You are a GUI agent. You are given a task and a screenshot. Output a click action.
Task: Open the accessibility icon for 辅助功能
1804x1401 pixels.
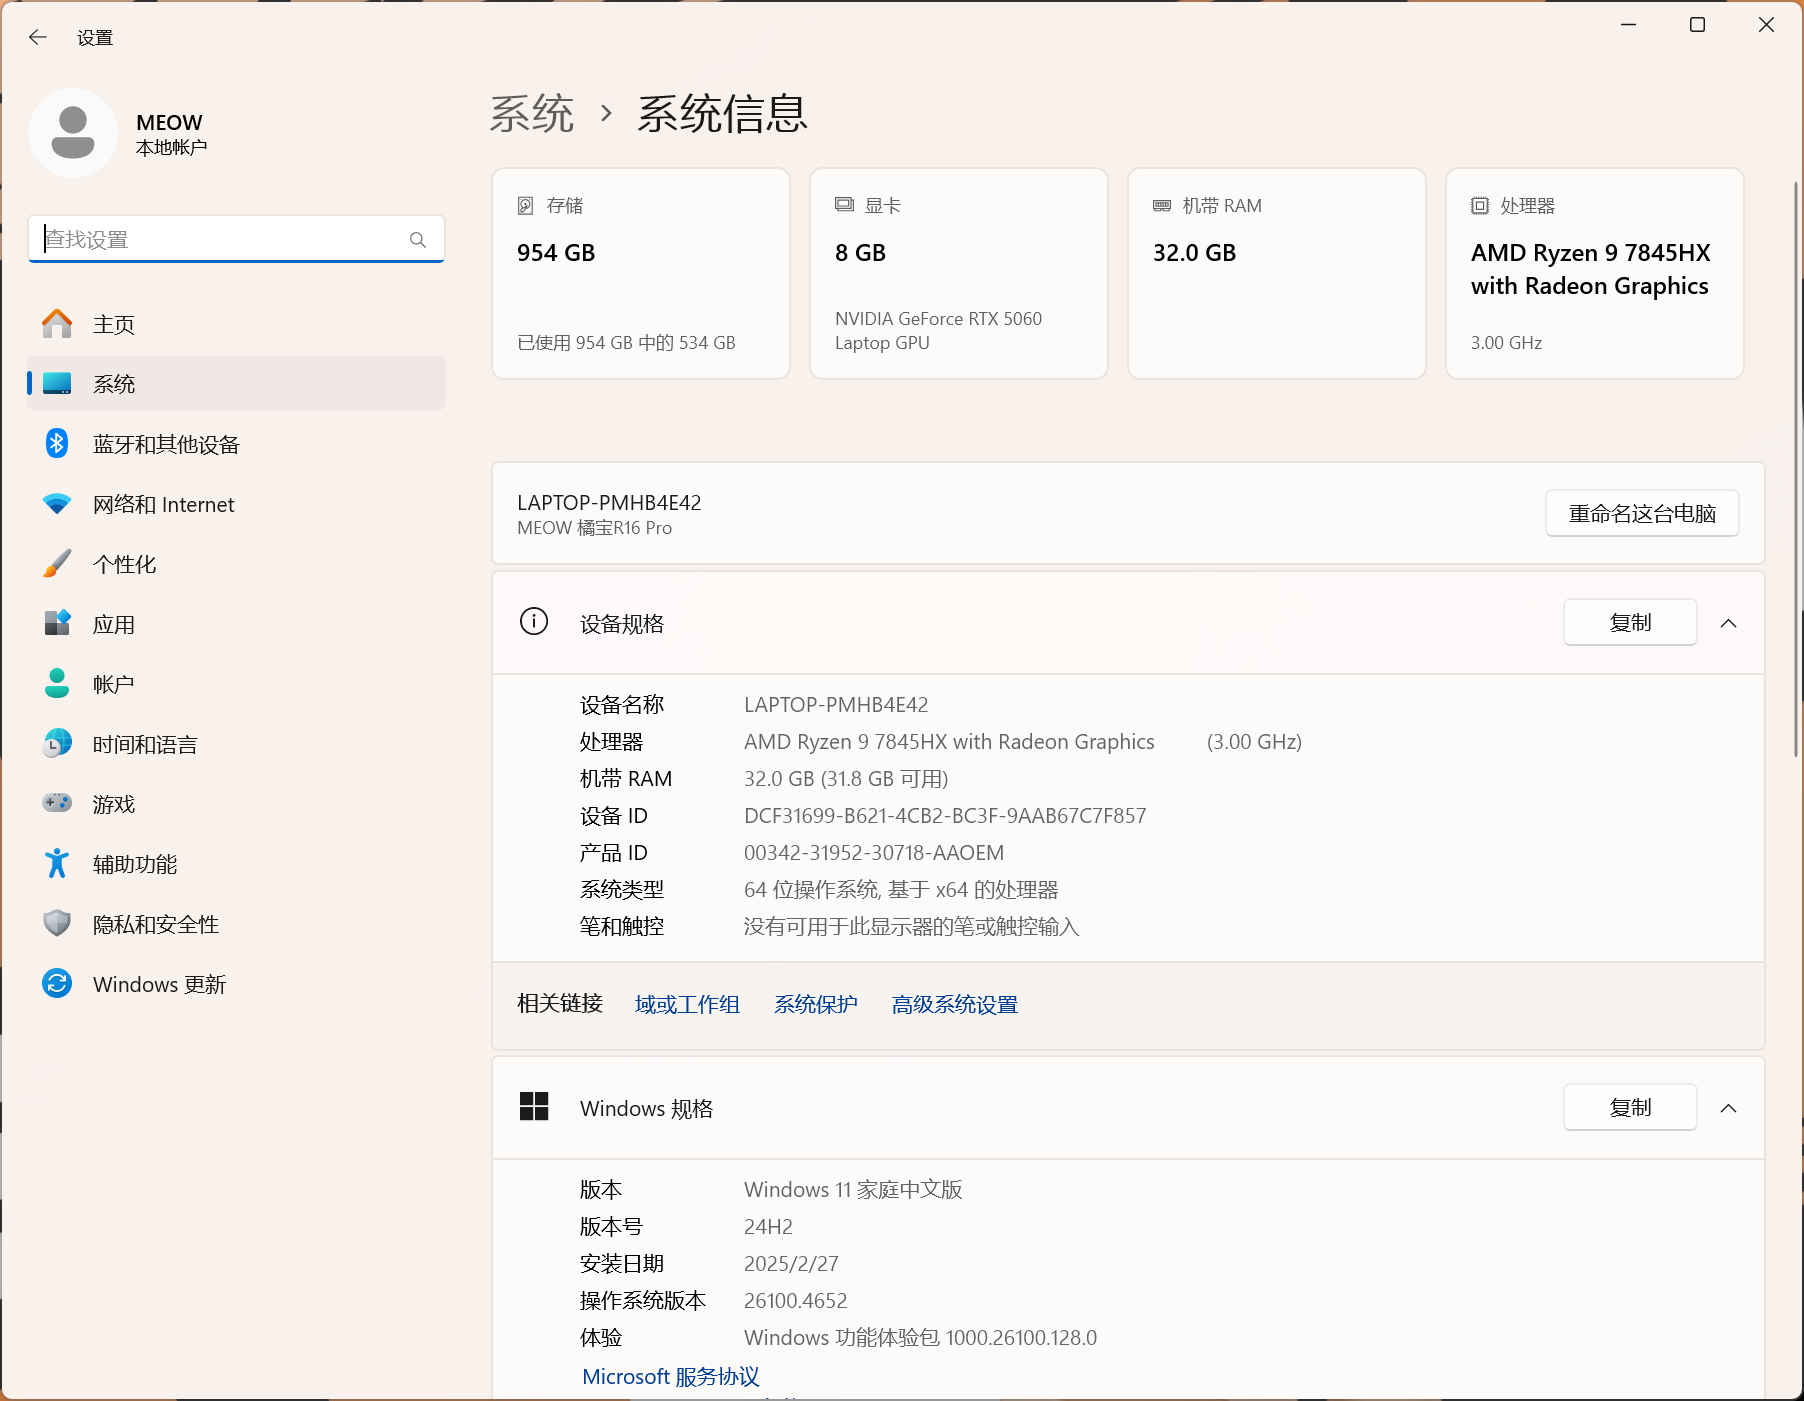coord(57,864)
